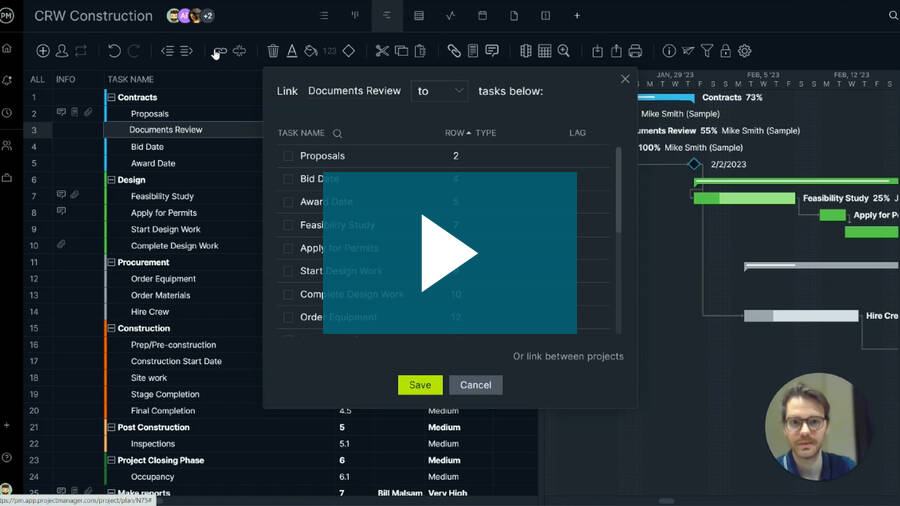900x506 pixels.
Task: Tick the Start Design Work checkbox
Action: pyautogui.click(x=288, y=271)
